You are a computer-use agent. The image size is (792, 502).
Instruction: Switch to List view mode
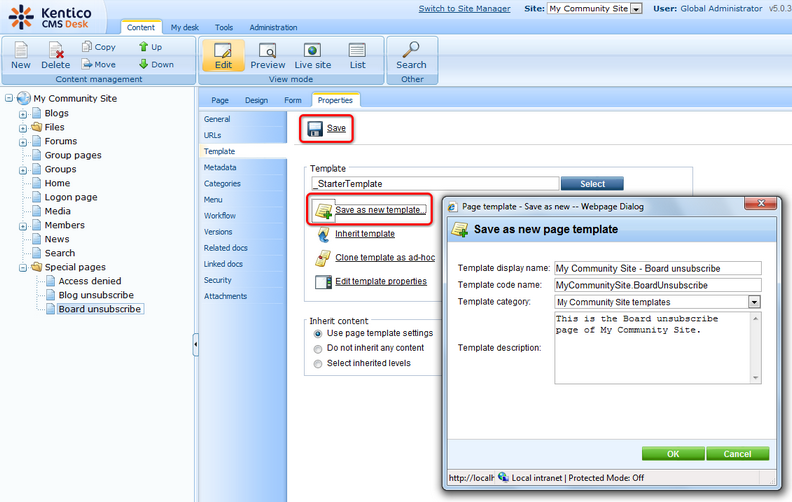[357, 56]
